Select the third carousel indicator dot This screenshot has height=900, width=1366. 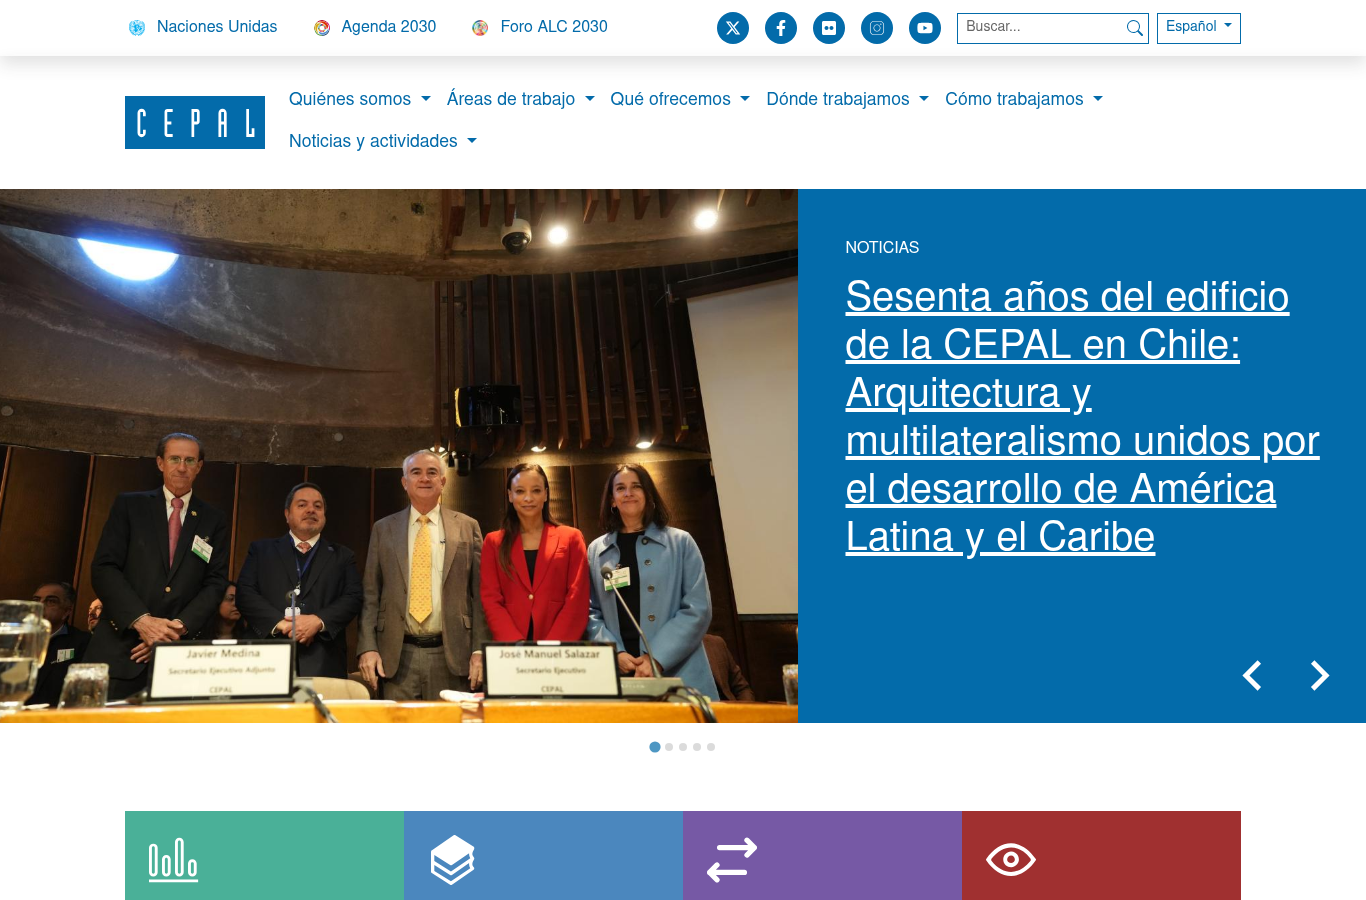coord(683,747)
